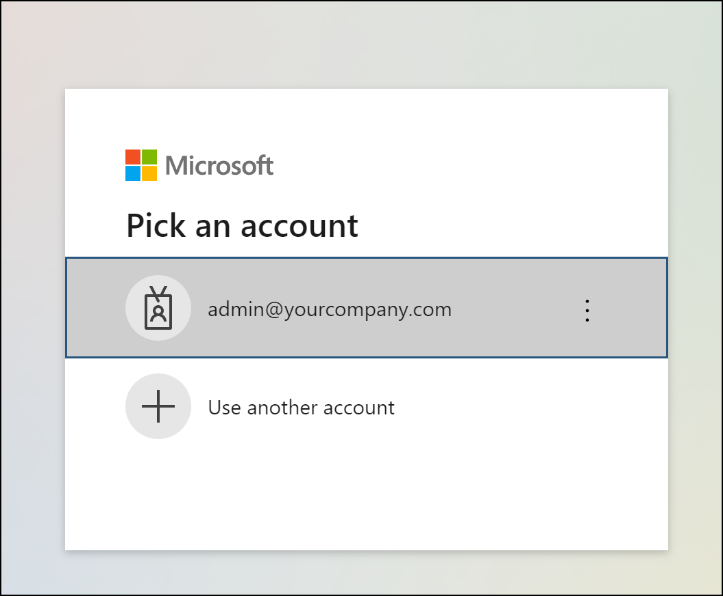Screen dimensions: 723x596
Task: Select the admin@yourcompany.com account text
Action: (x=330, y=310)
